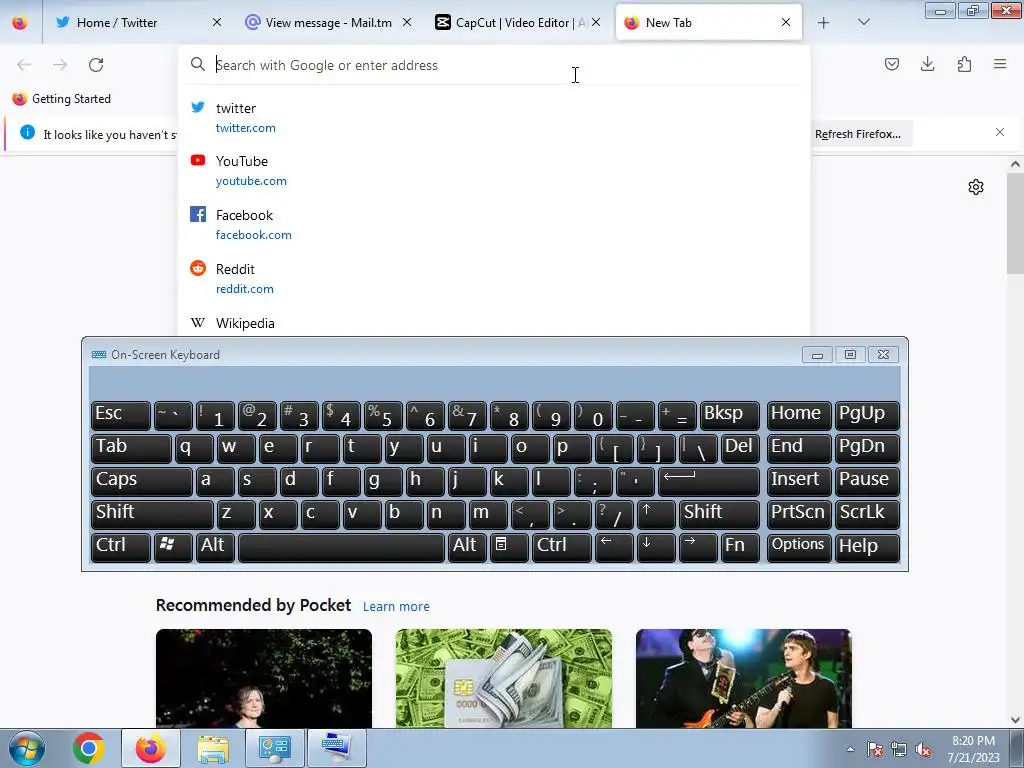Toggle the left Alt key on keyboard
The width and height of the screenshot is (1024, 768).
click(215, 547)
